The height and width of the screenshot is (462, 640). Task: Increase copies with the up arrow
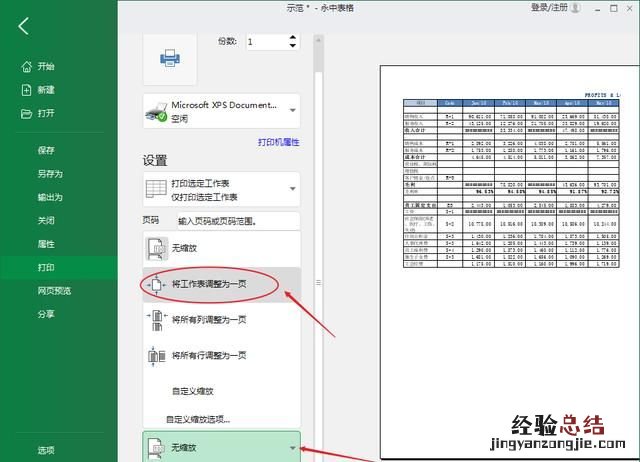293,37
